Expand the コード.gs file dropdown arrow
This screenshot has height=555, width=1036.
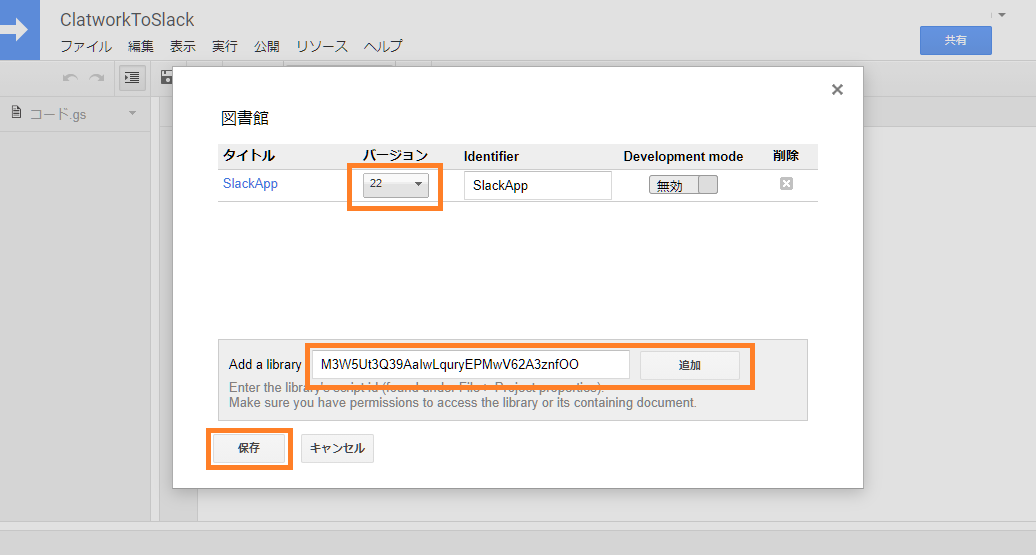[132, 114]
